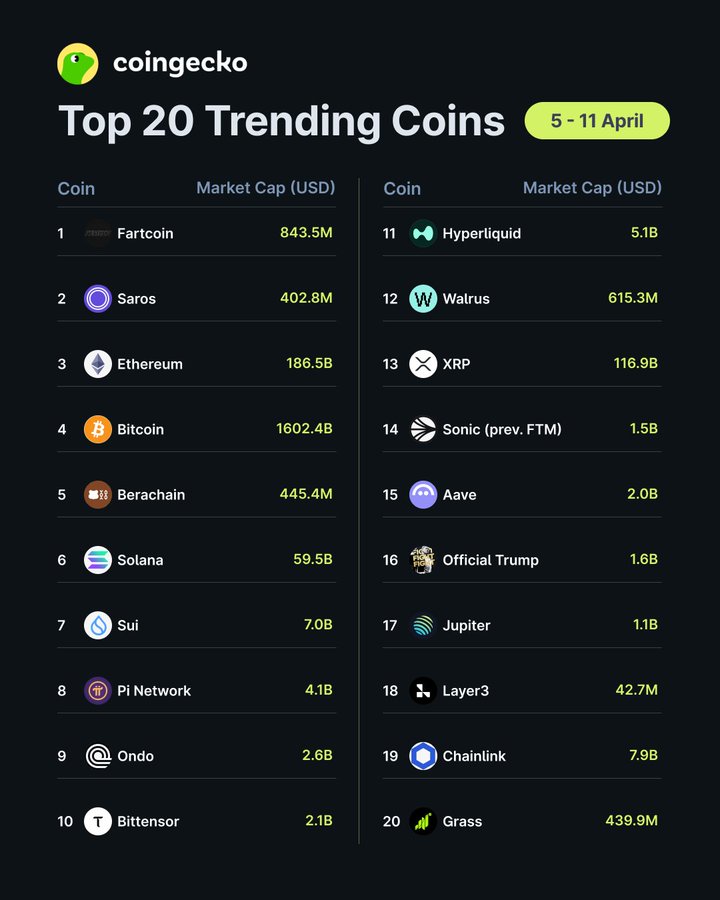The width and height of the screenshot is (720, 900).
Task: Click the Pi Network icon
Action: pyautogui.click(x=98, y=691)
